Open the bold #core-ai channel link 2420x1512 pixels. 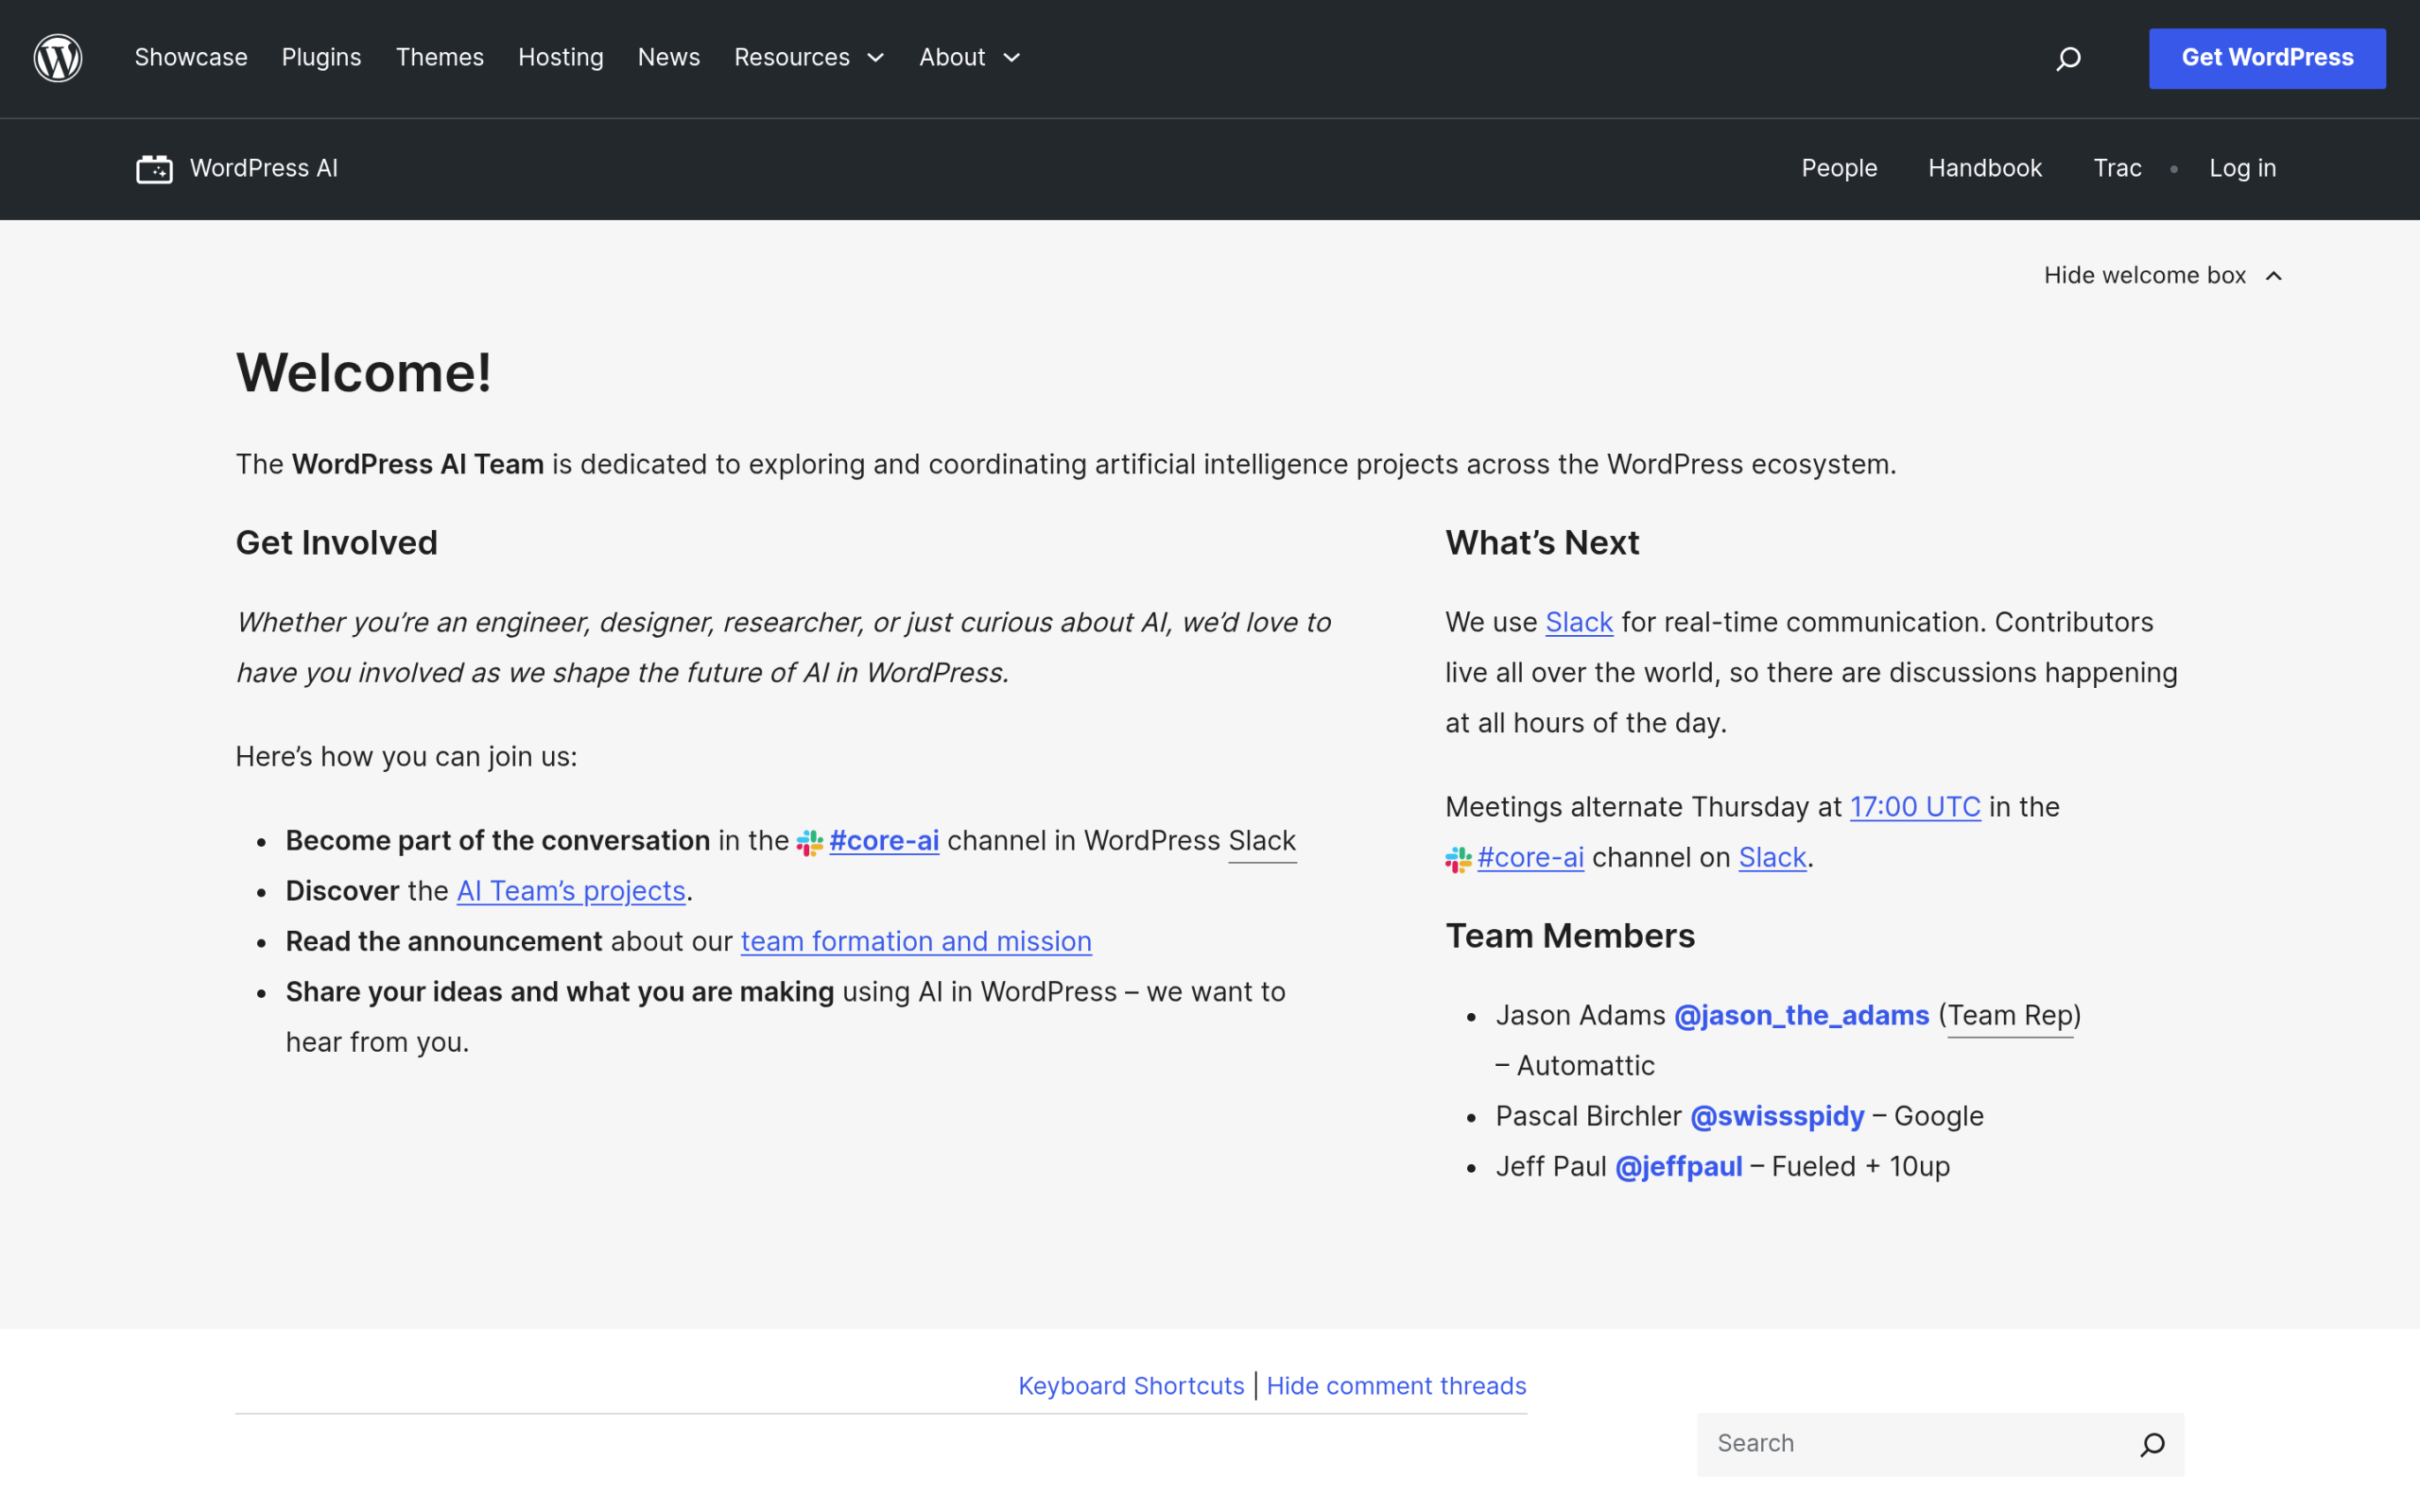tap(884, 841)
